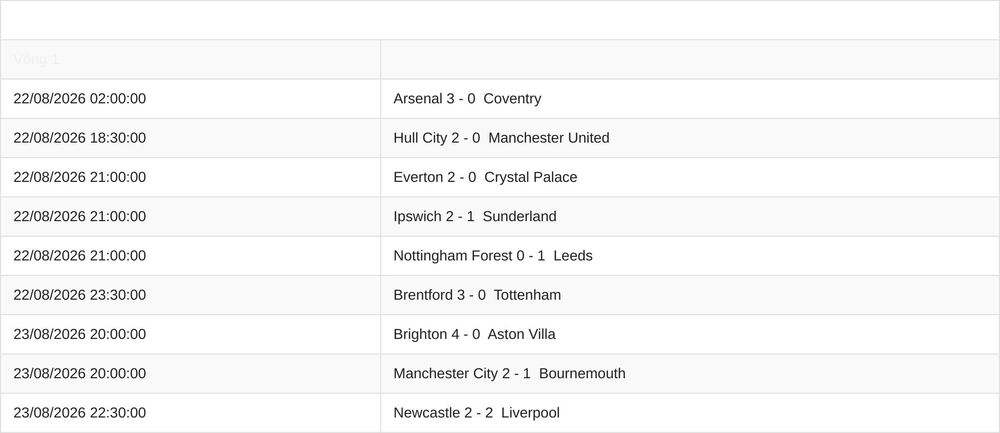
Task: Select the 22/08/2026 18:30:00 kickoff time
Action: click(80, 138)
